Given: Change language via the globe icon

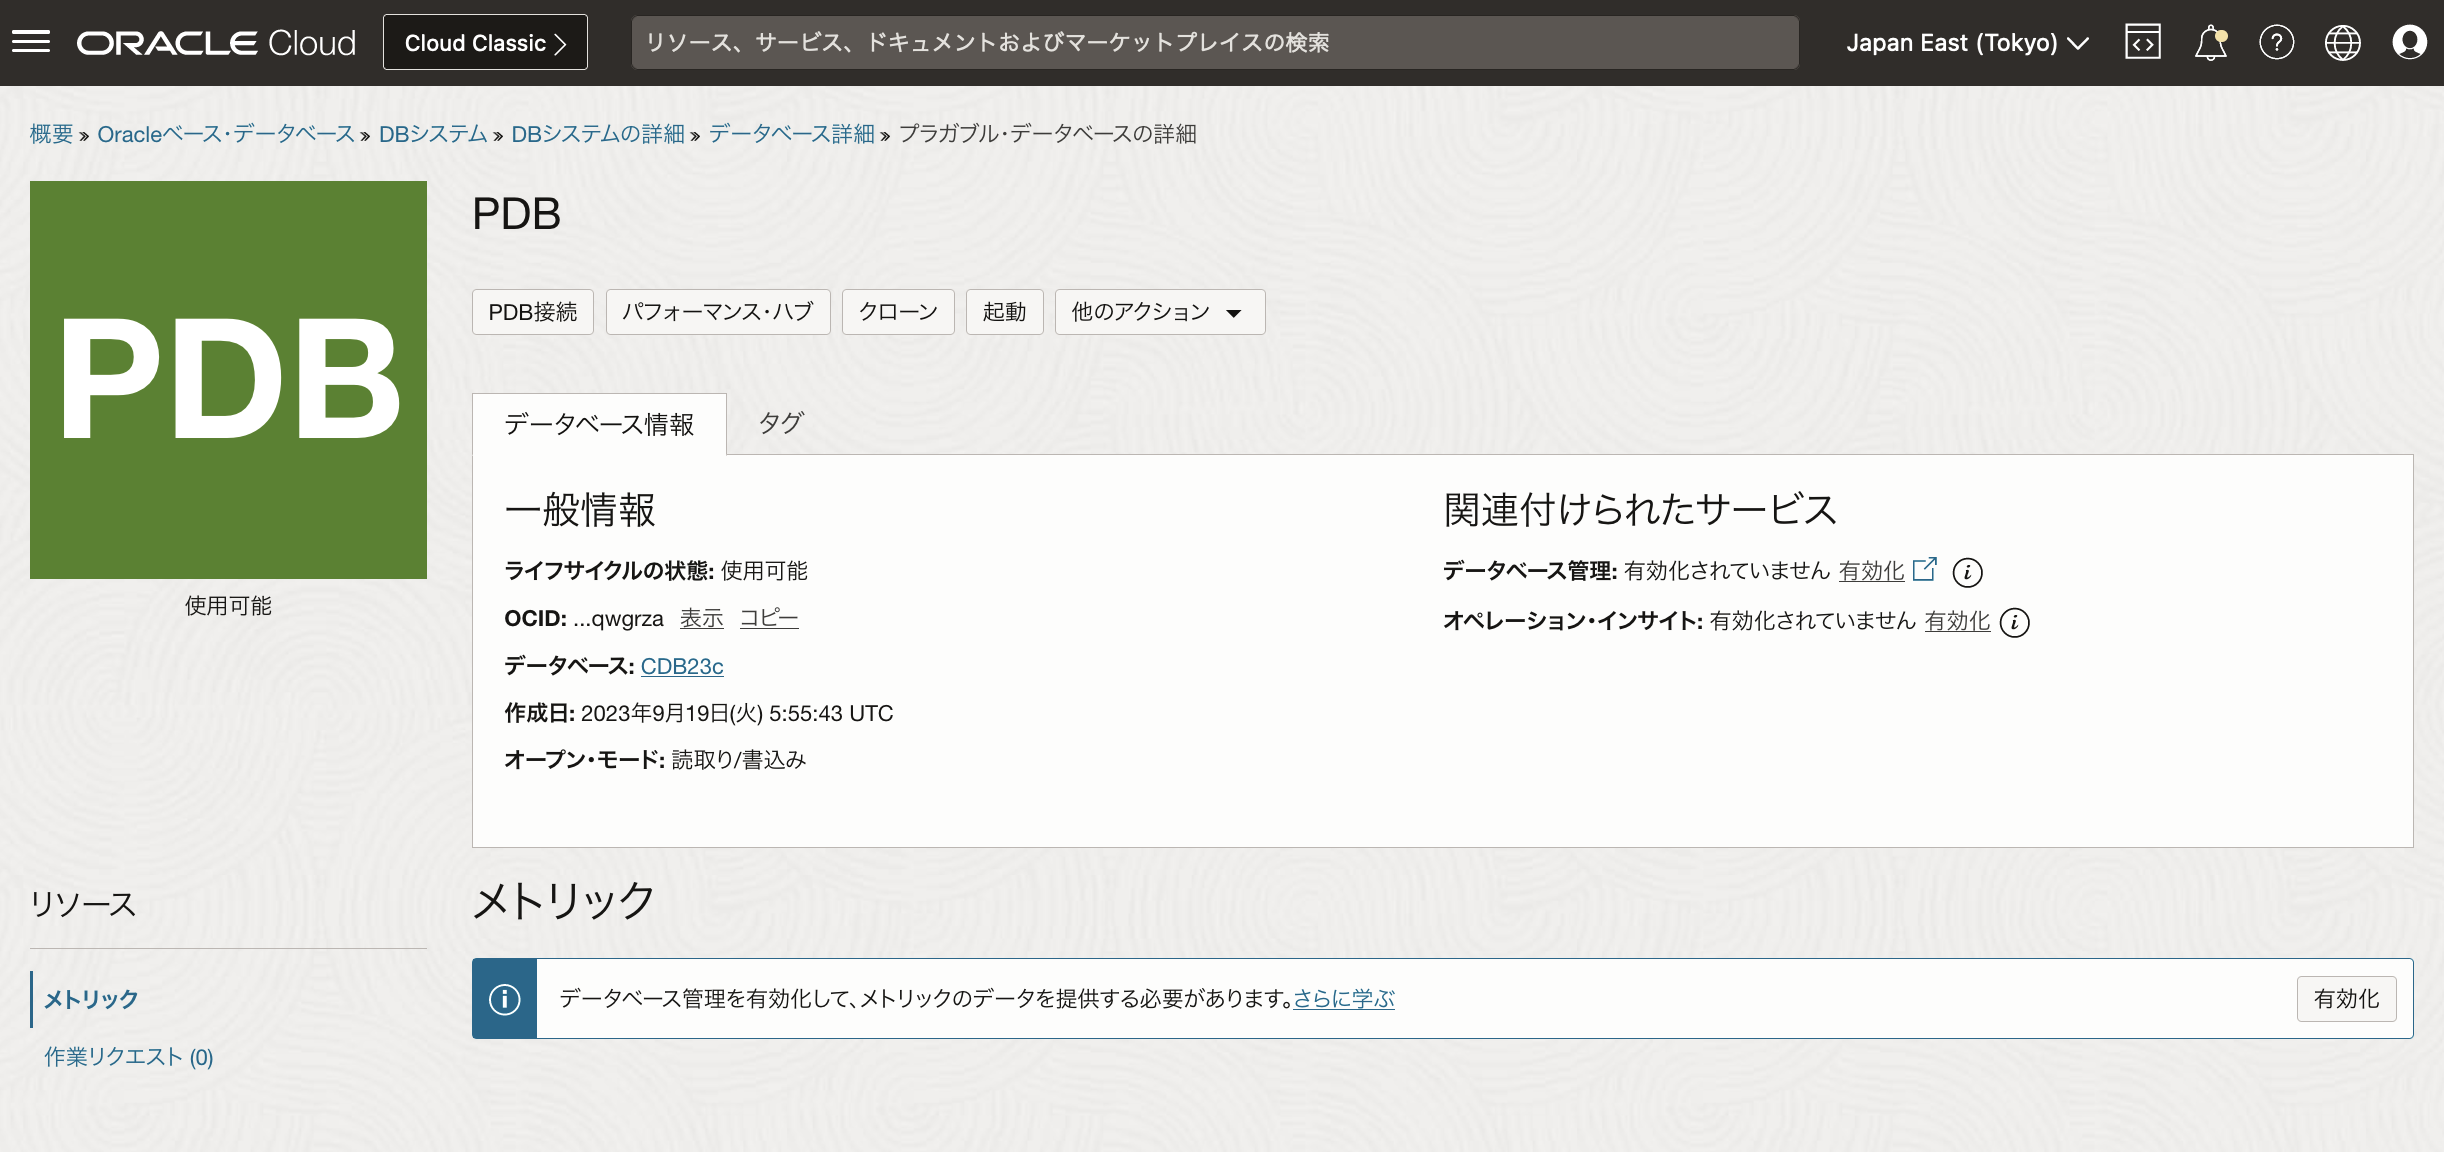Looking at the screenshot, I should [x=2344, y=41].
